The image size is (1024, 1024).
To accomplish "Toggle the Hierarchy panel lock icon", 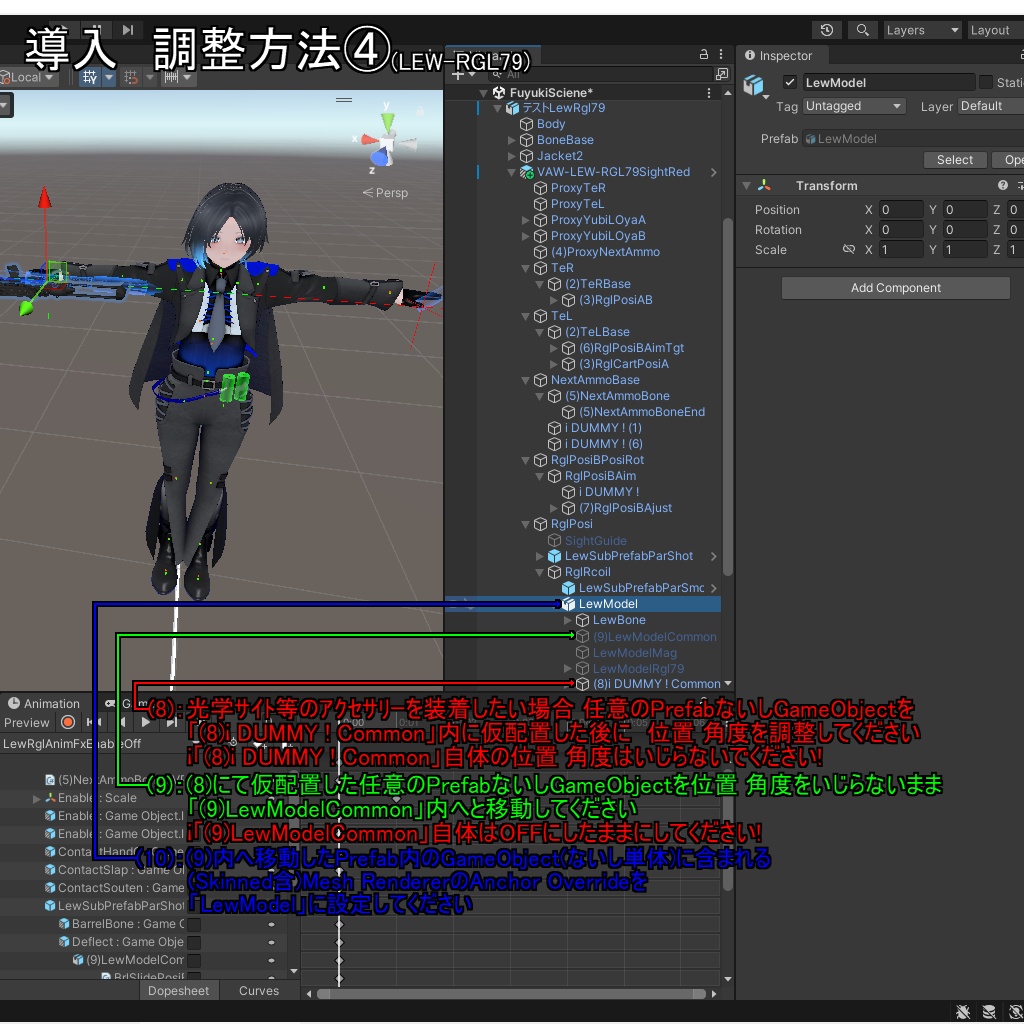I will click(703, 54).
